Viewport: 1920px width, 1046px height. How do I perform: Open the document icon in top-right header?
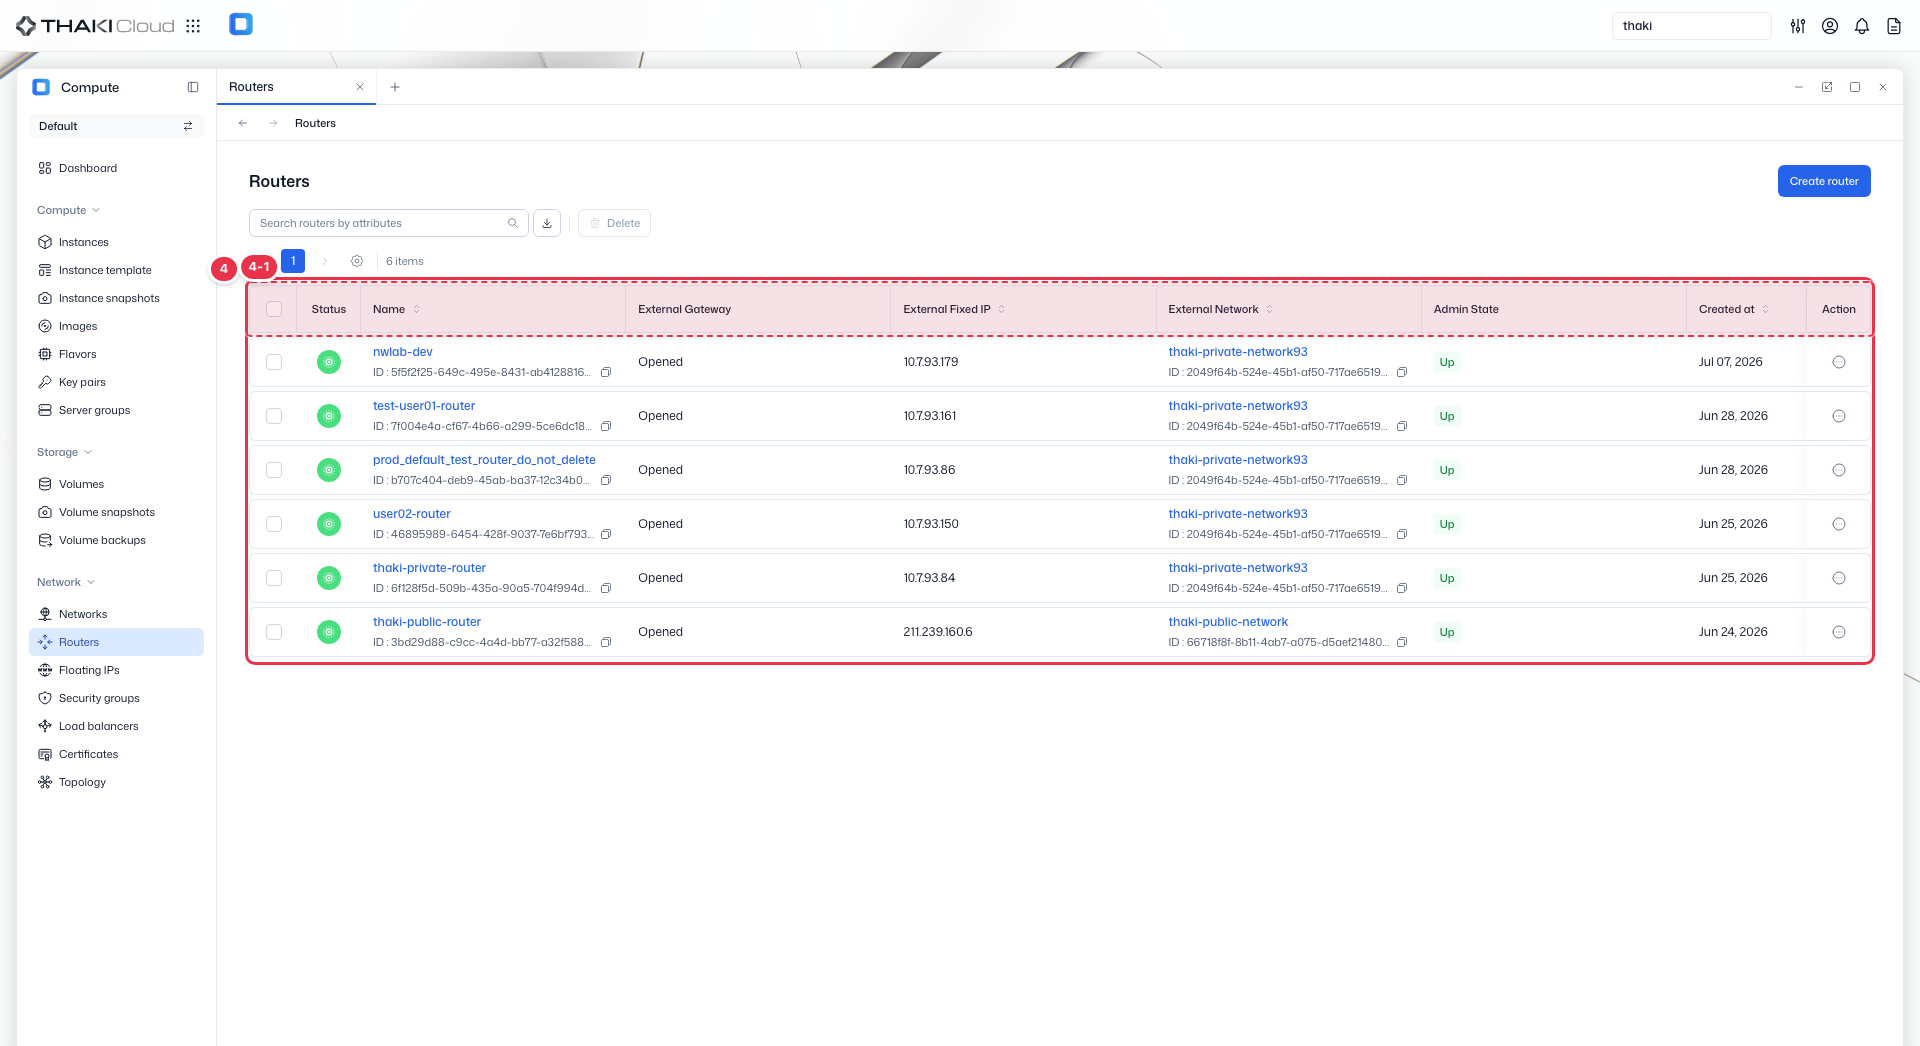[x=1894, y=26]
